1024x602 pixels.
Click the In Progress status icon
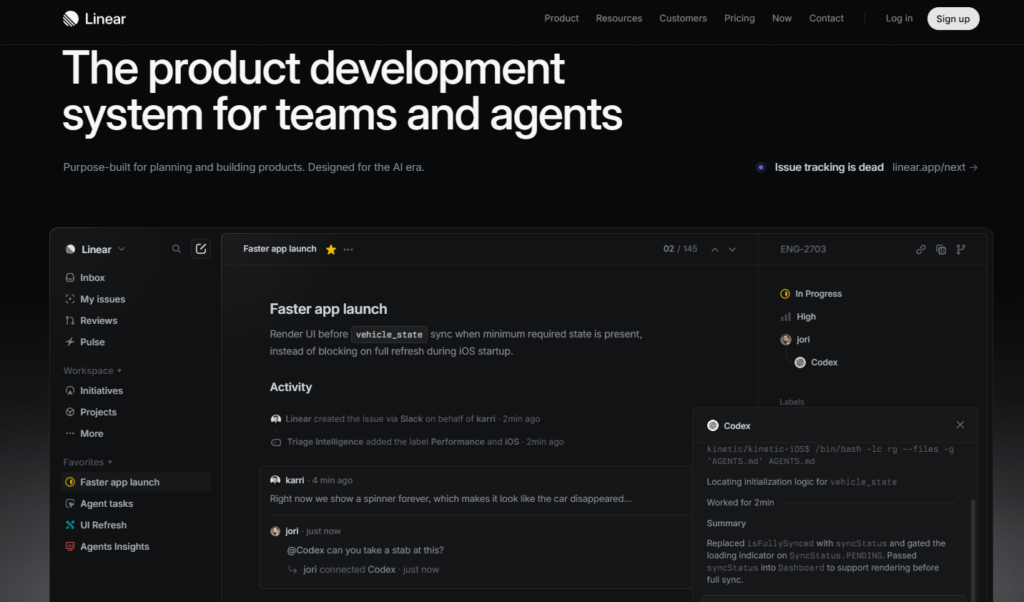(785, 294)
